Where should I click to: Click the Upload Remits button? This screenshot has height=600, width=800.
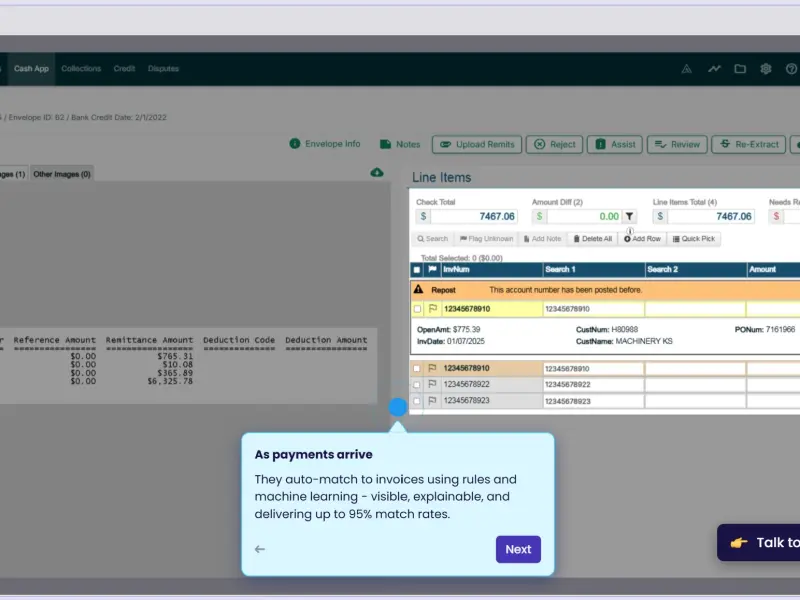[x=477, y=144]
